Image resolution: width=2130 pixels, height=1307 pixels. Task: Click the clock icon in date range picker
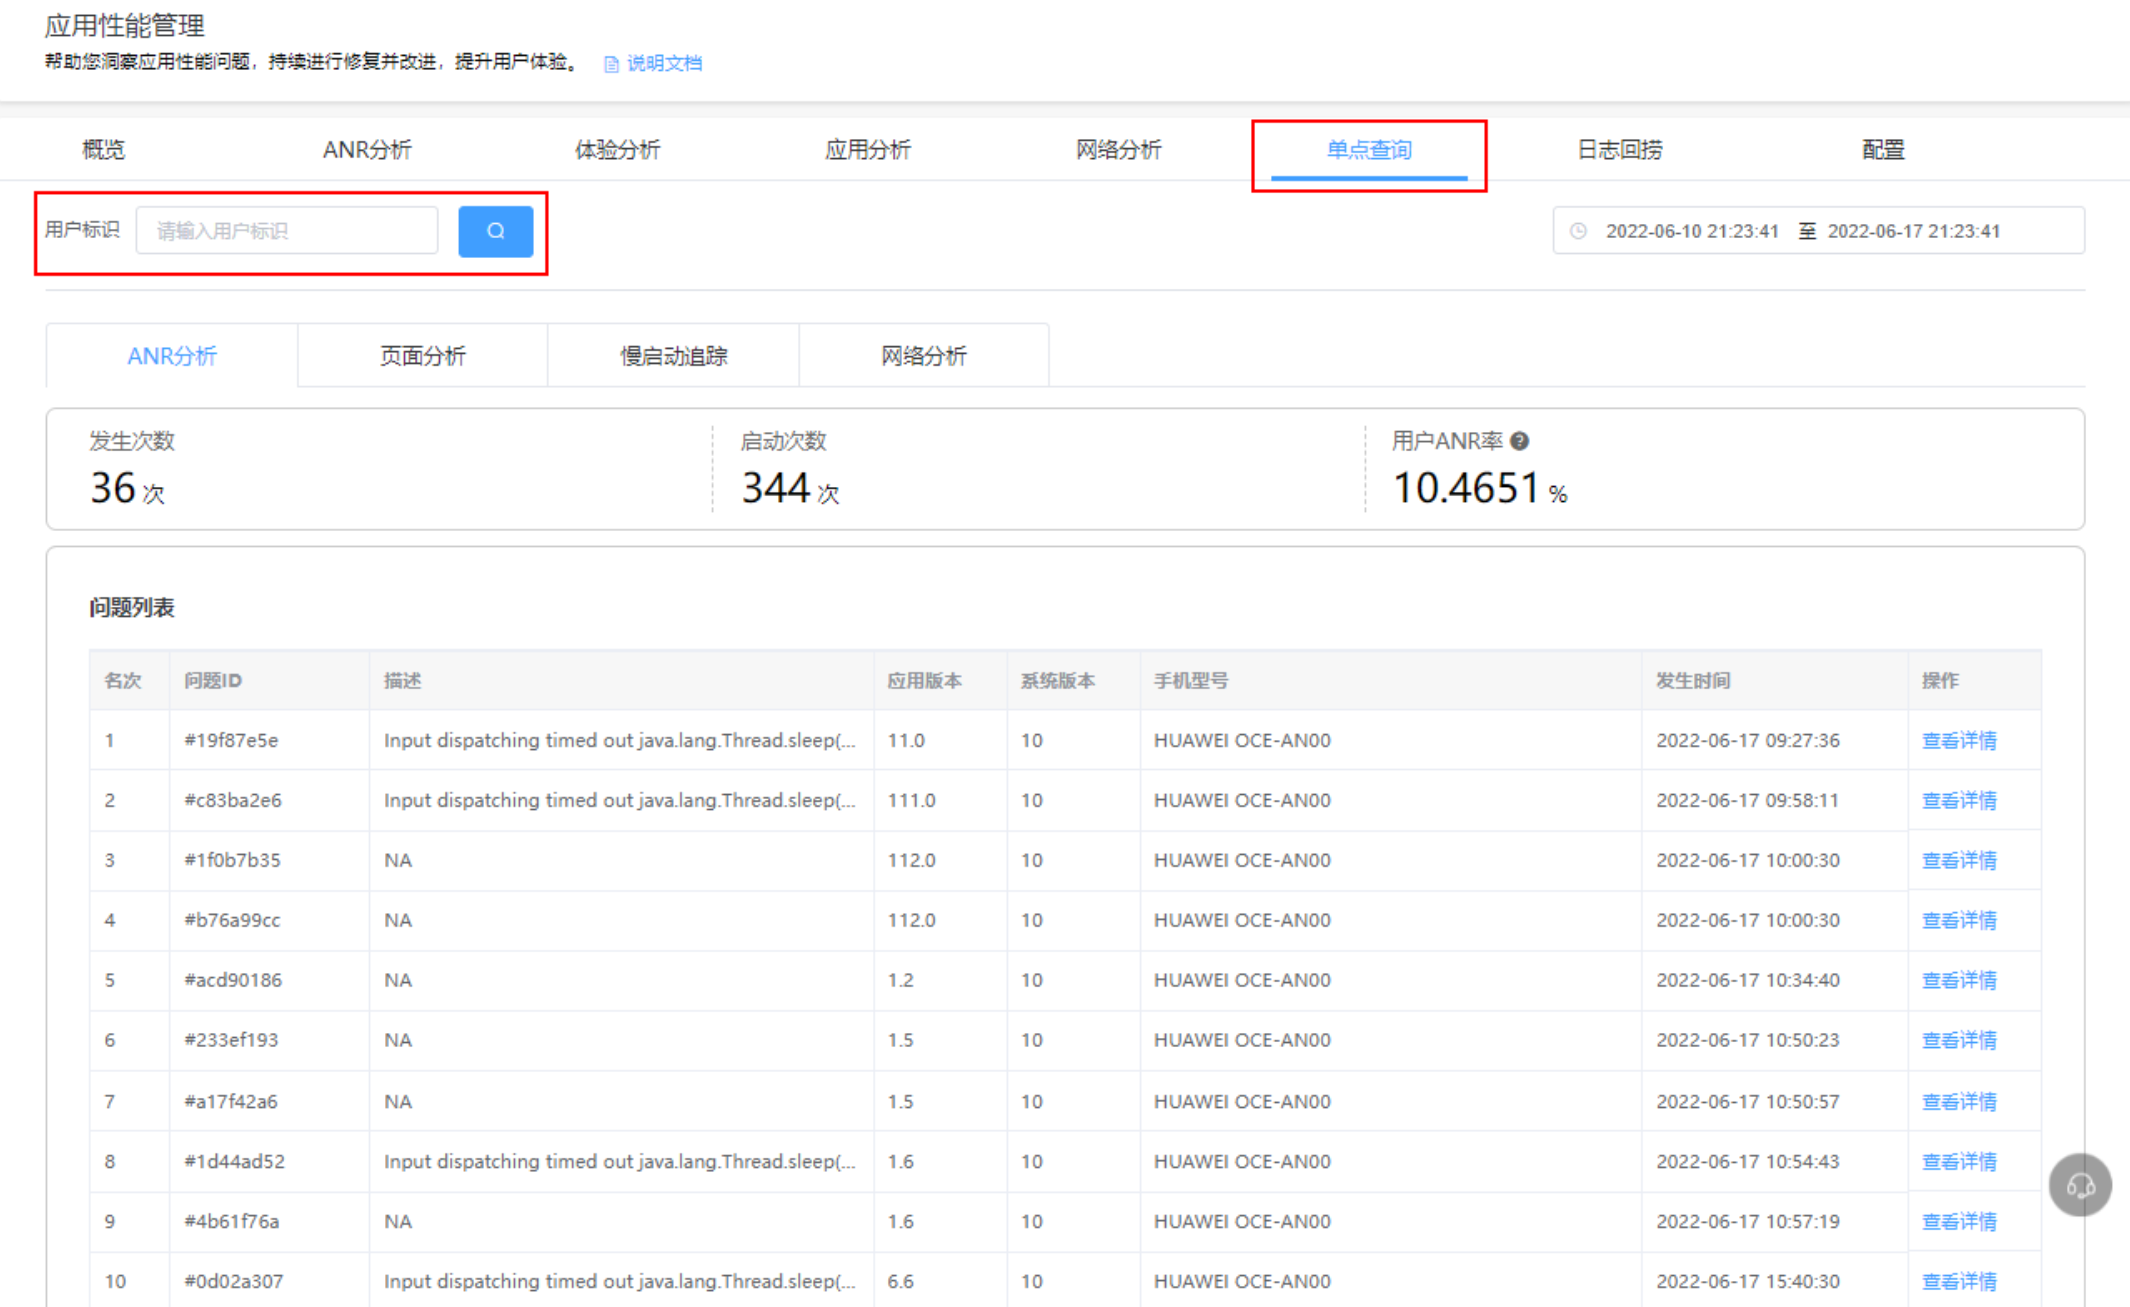(1578, 231)
